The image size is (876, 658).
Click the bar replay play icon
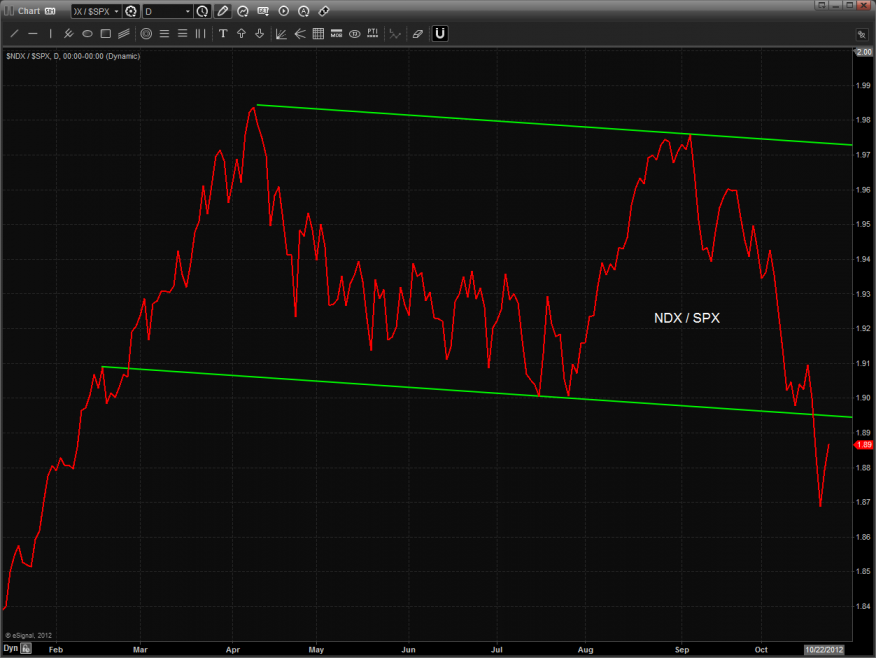(x=283, y=11)
